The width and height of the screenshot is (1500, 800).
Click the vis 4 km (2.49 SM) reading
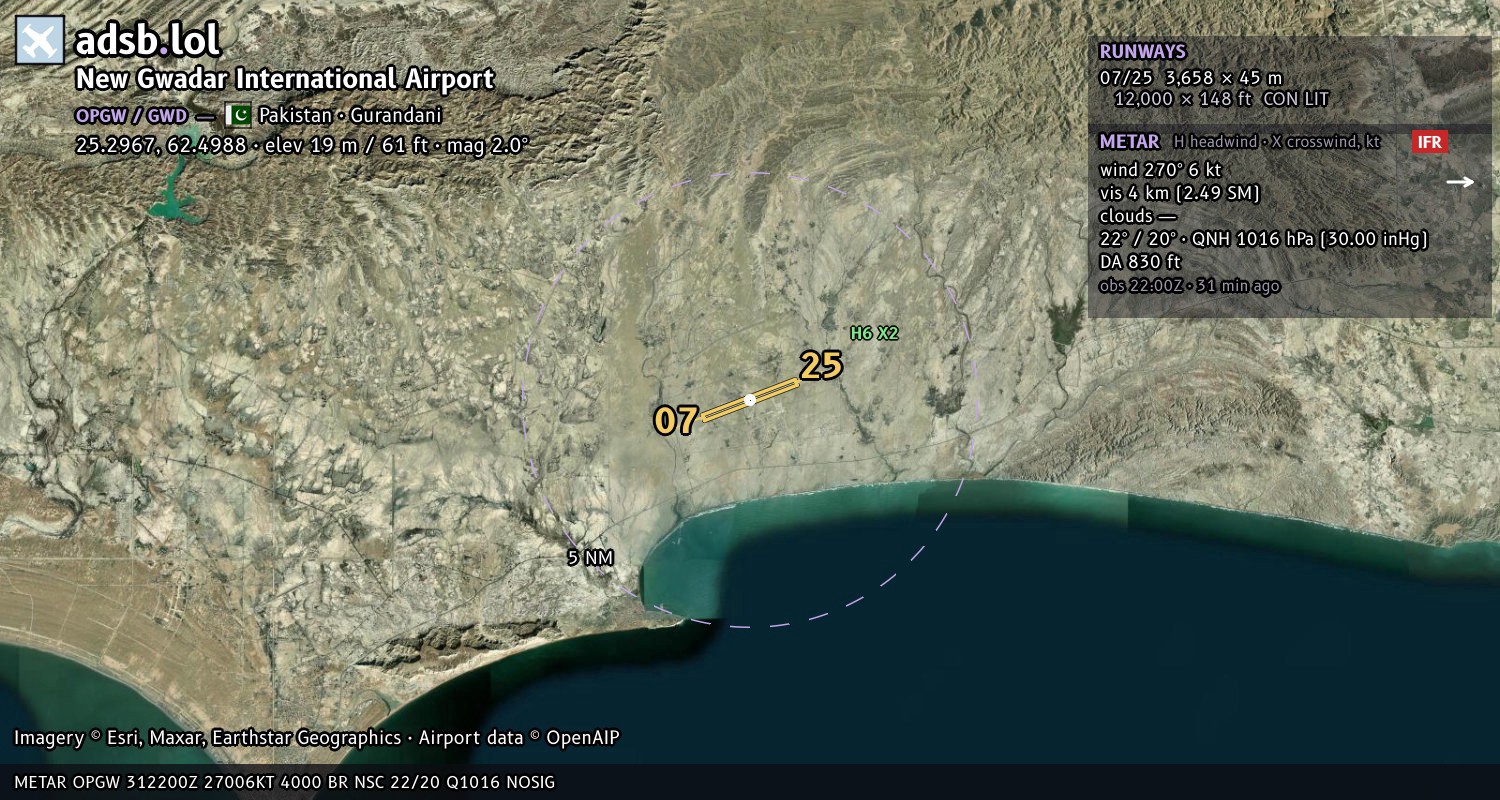pos(1179,193)
